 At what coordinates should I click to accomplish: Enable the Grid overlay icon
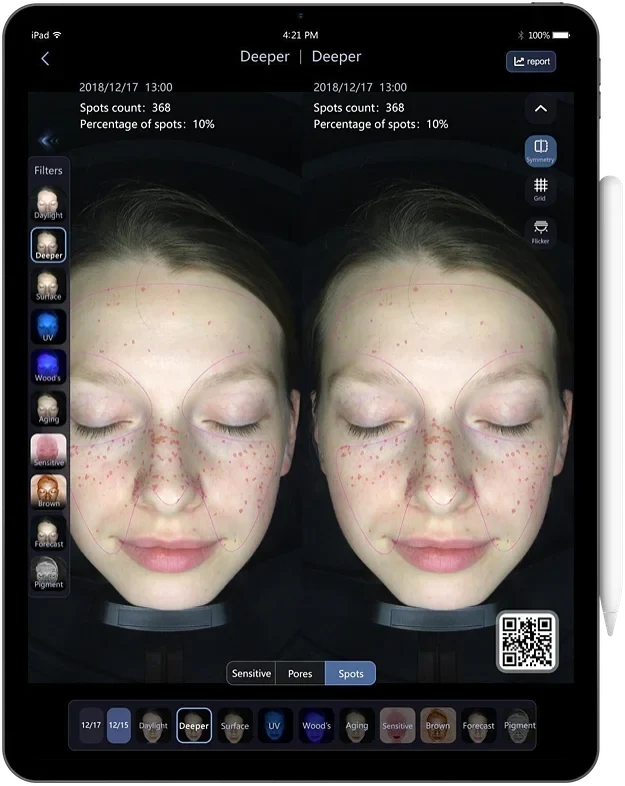[540, 189]
